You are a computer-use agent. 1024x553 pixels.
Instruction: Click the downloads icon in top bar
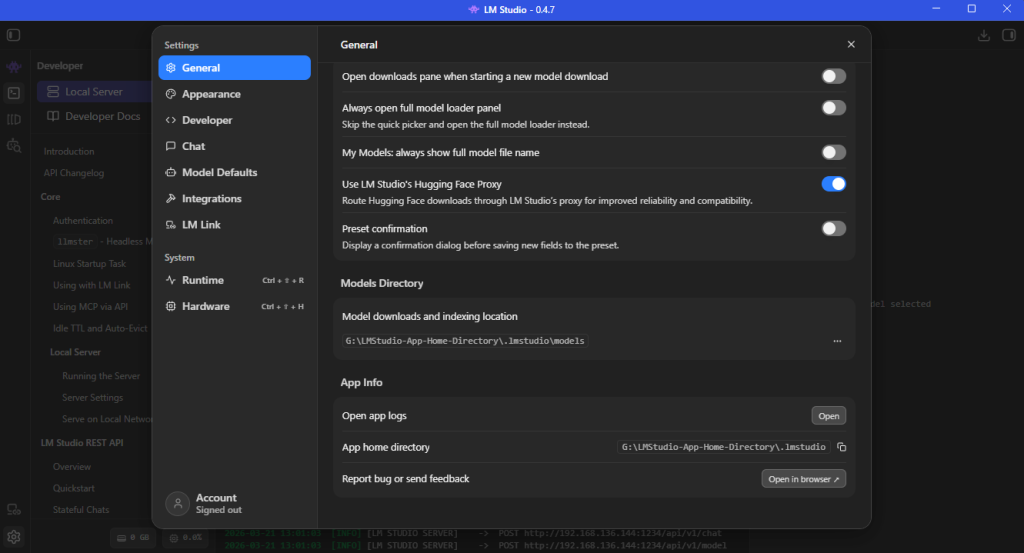(983, 35)
